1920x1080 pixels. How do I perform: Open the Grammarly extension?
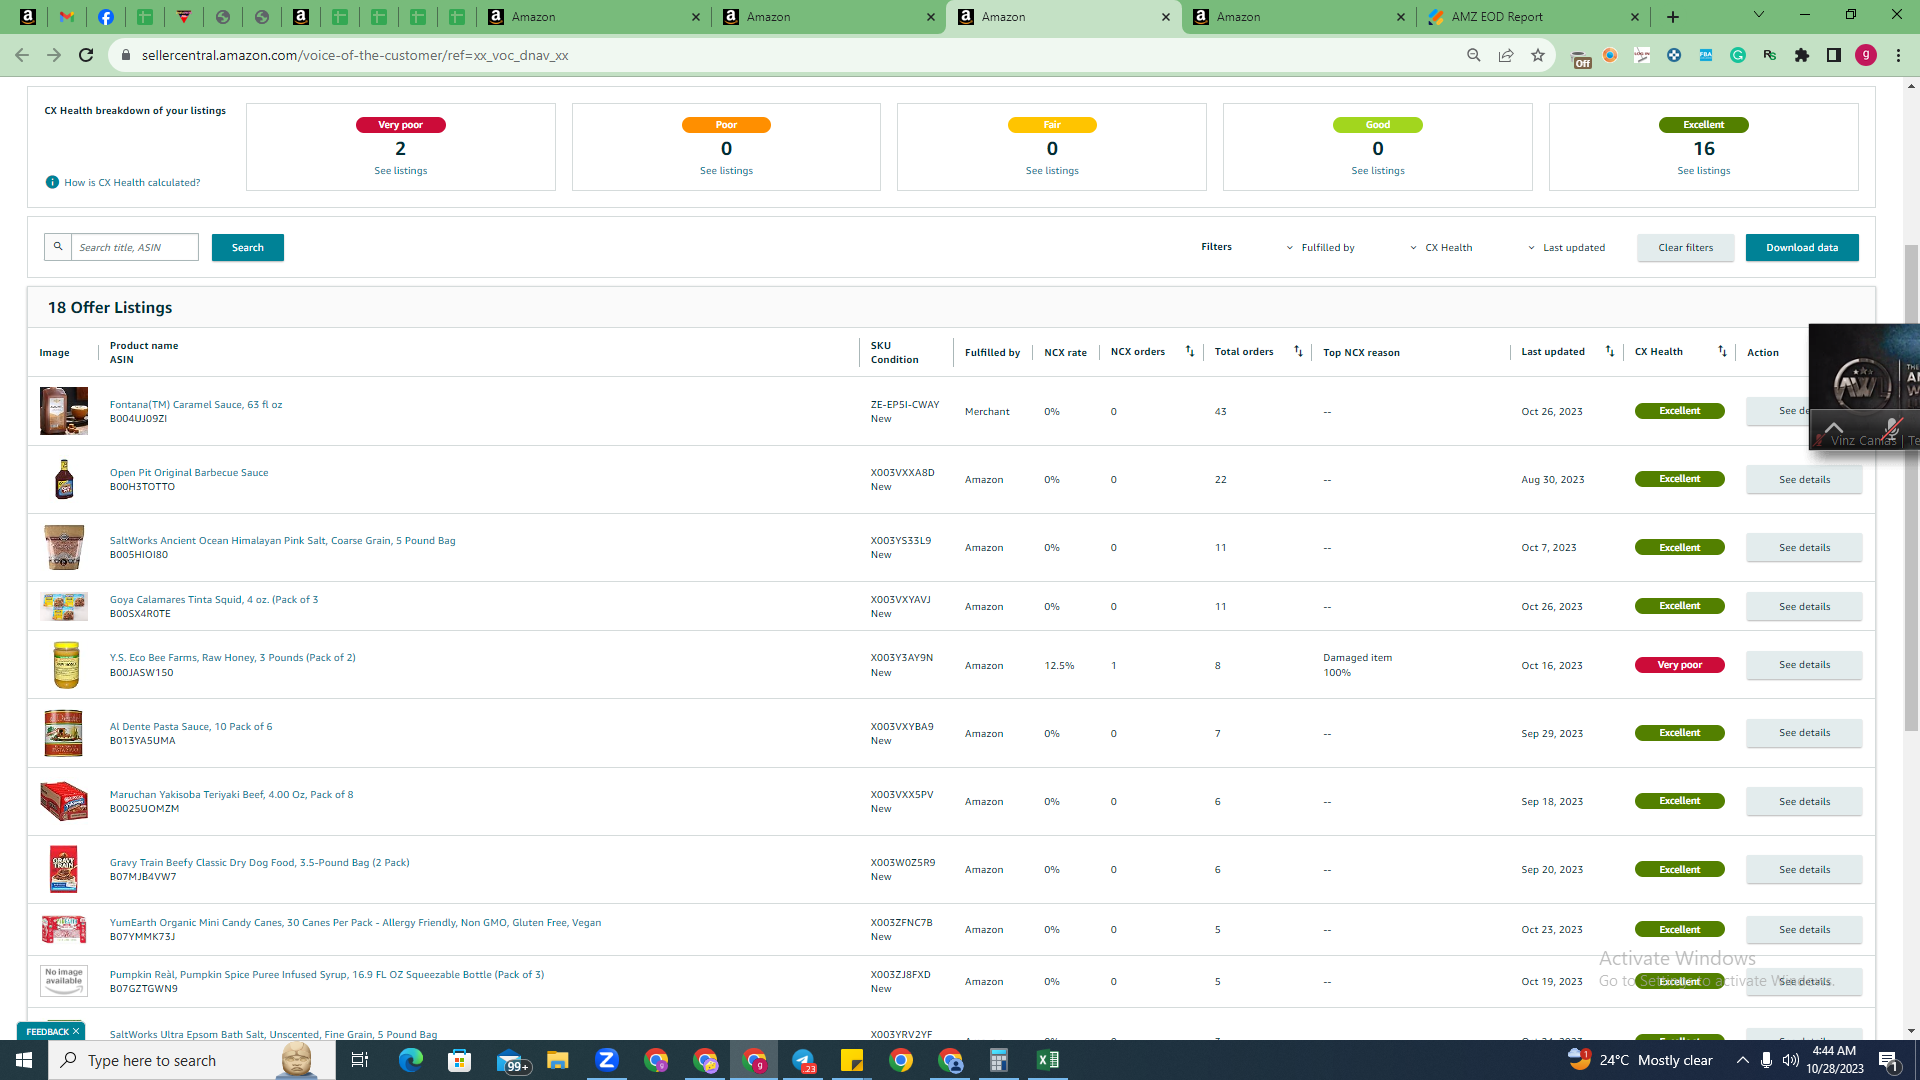[1738, 55]
